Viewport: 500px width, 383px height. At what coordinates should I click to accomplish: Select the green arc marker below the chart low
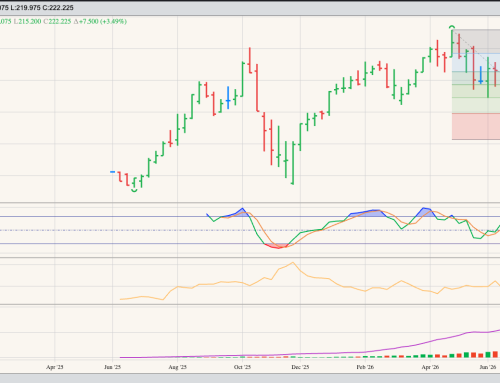(x=134, y=191)
